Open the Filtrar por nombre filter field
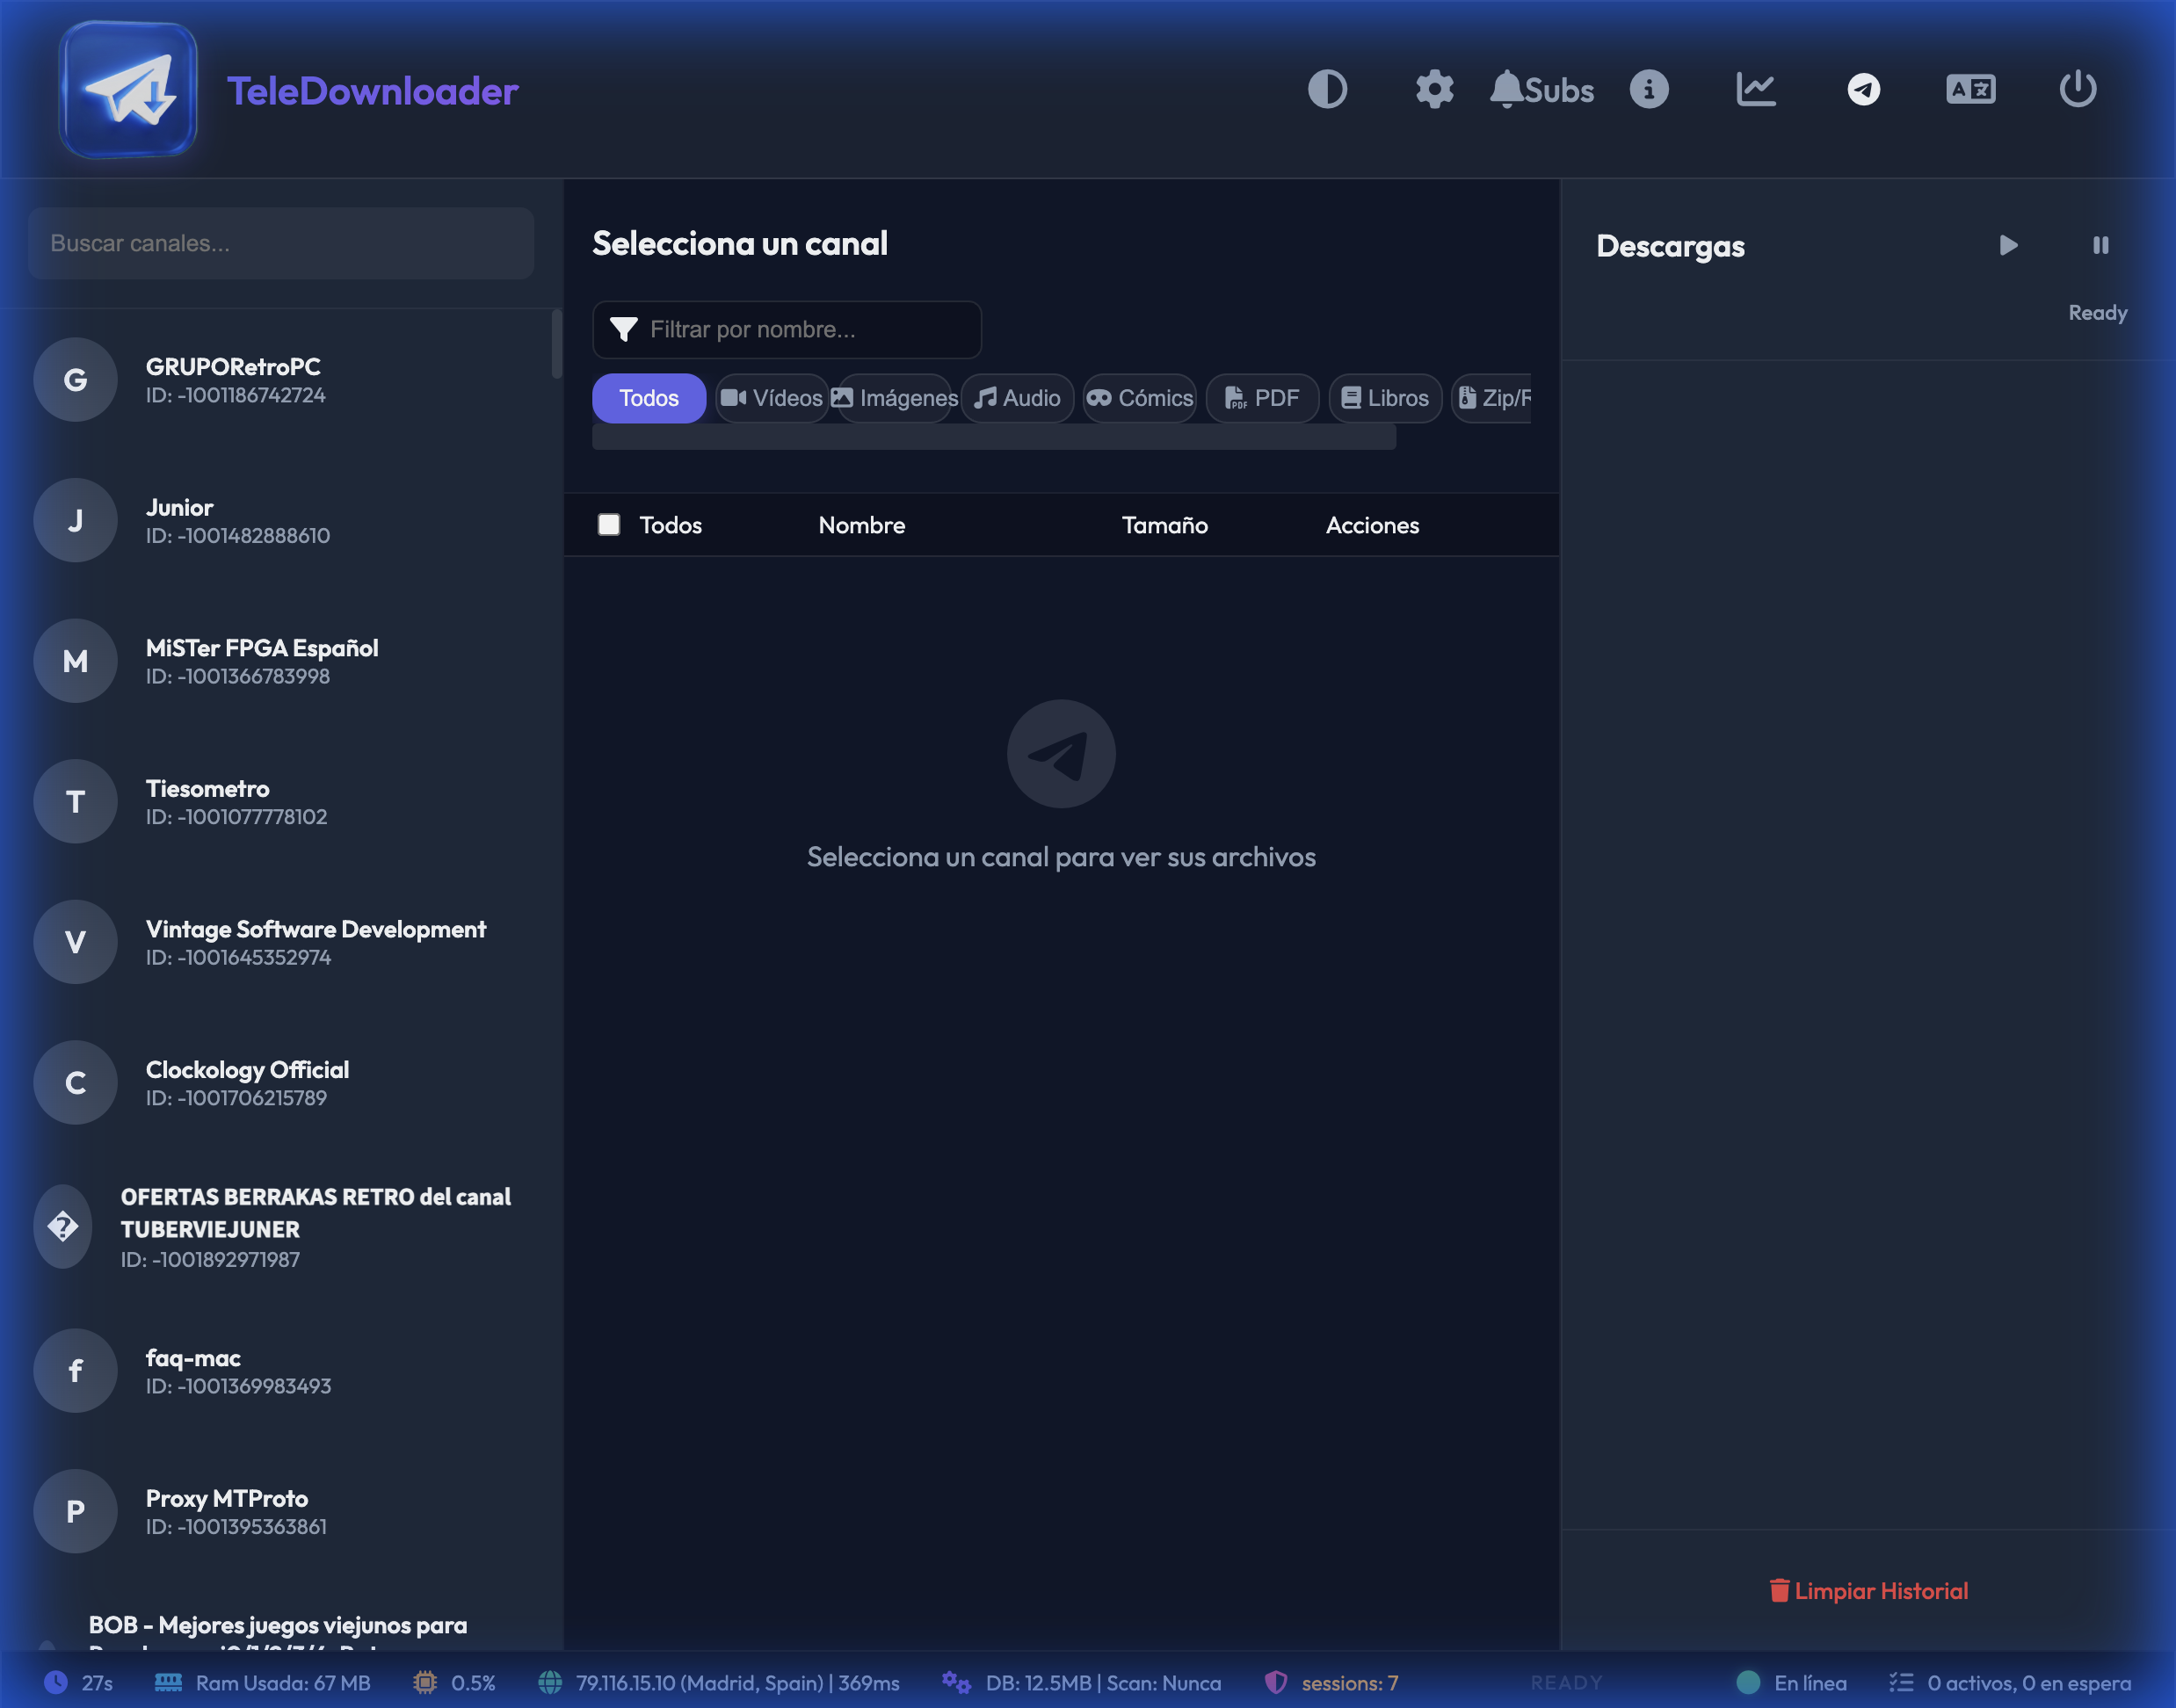Screen dimensions: 2176x1708 pos(787,329)
